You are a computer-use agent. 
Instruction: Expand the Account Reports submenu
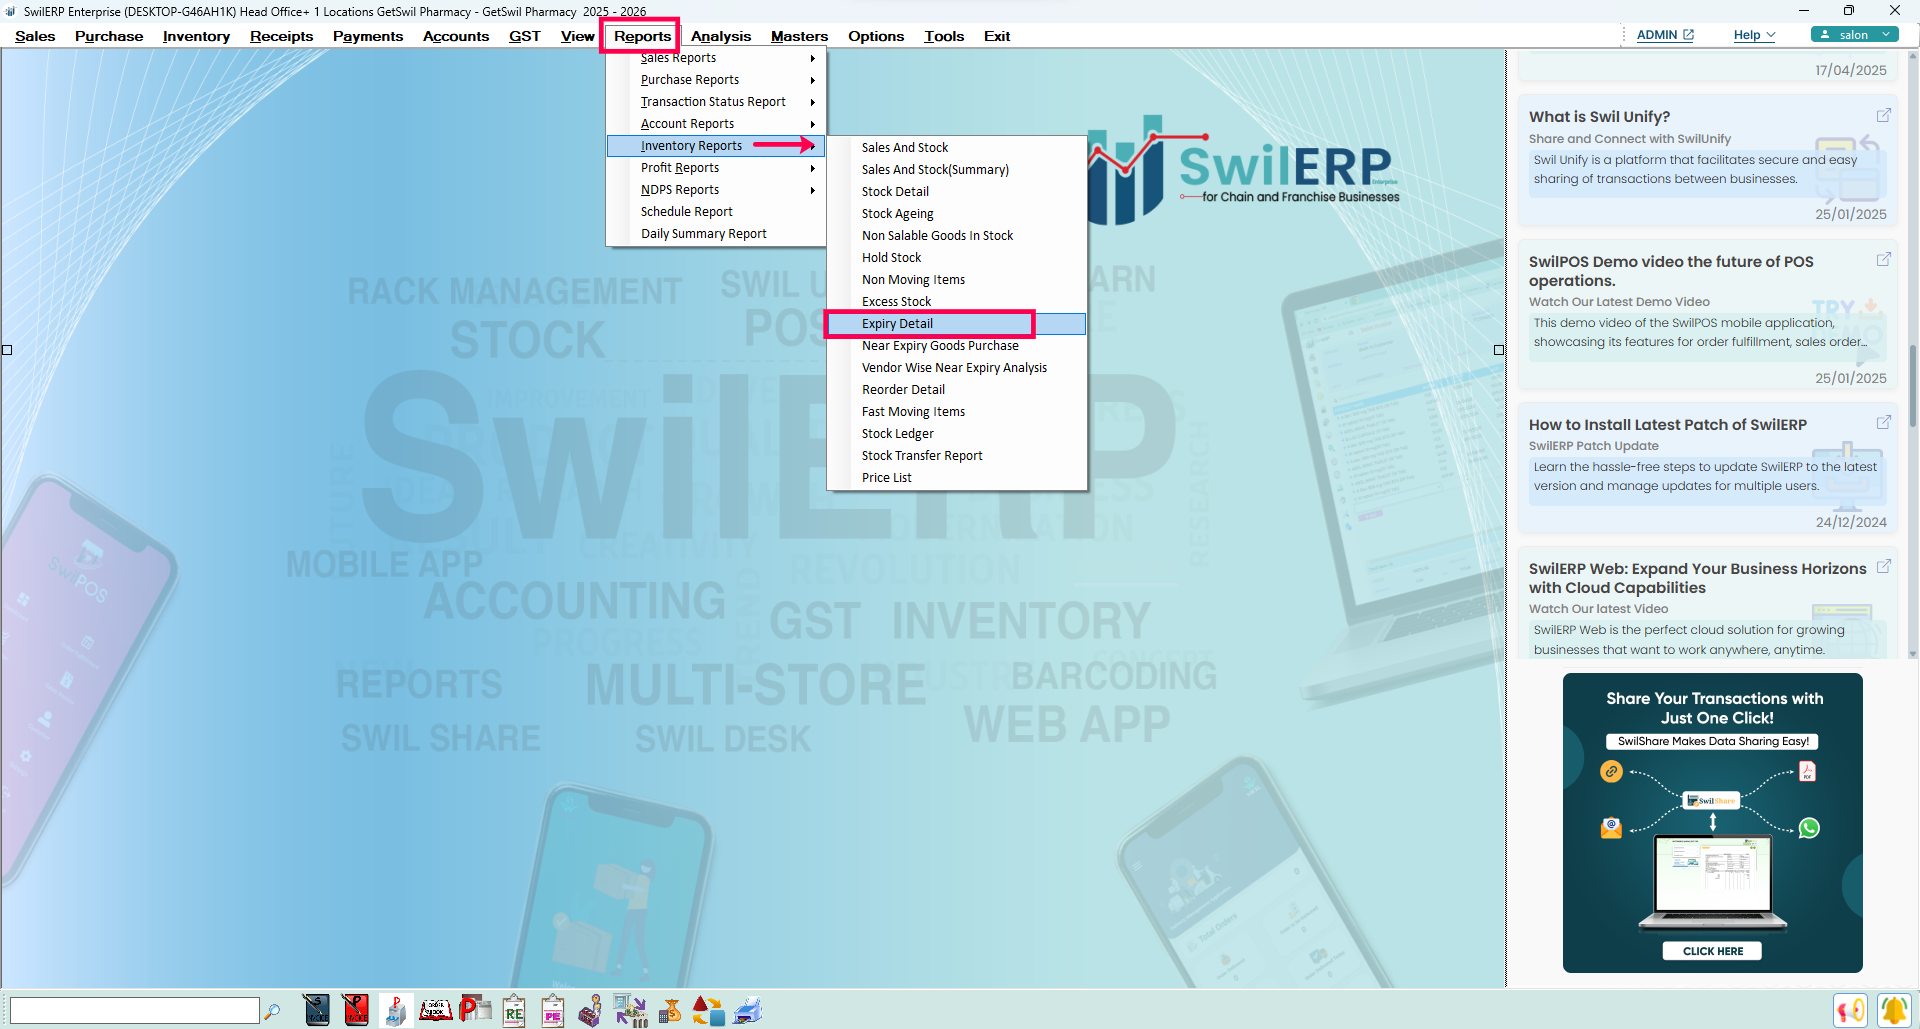point(716,124)
